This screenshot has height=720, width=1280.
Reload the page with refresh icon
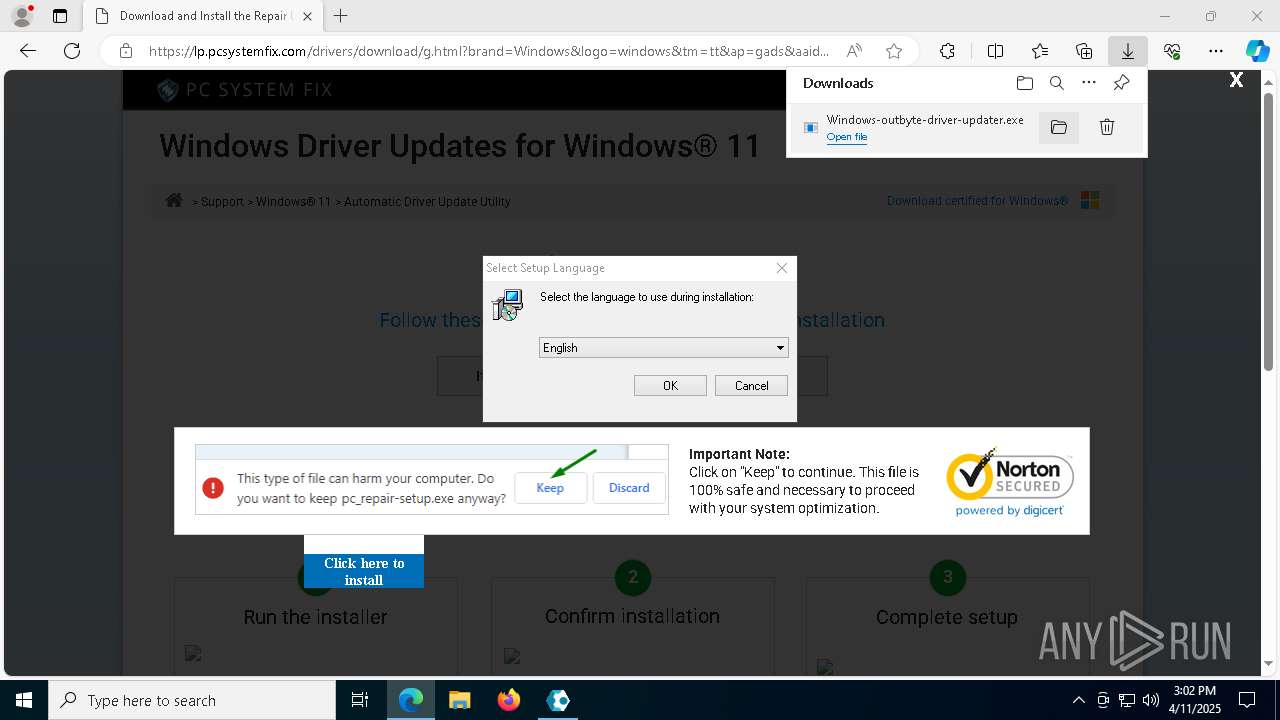click(72, 51)
